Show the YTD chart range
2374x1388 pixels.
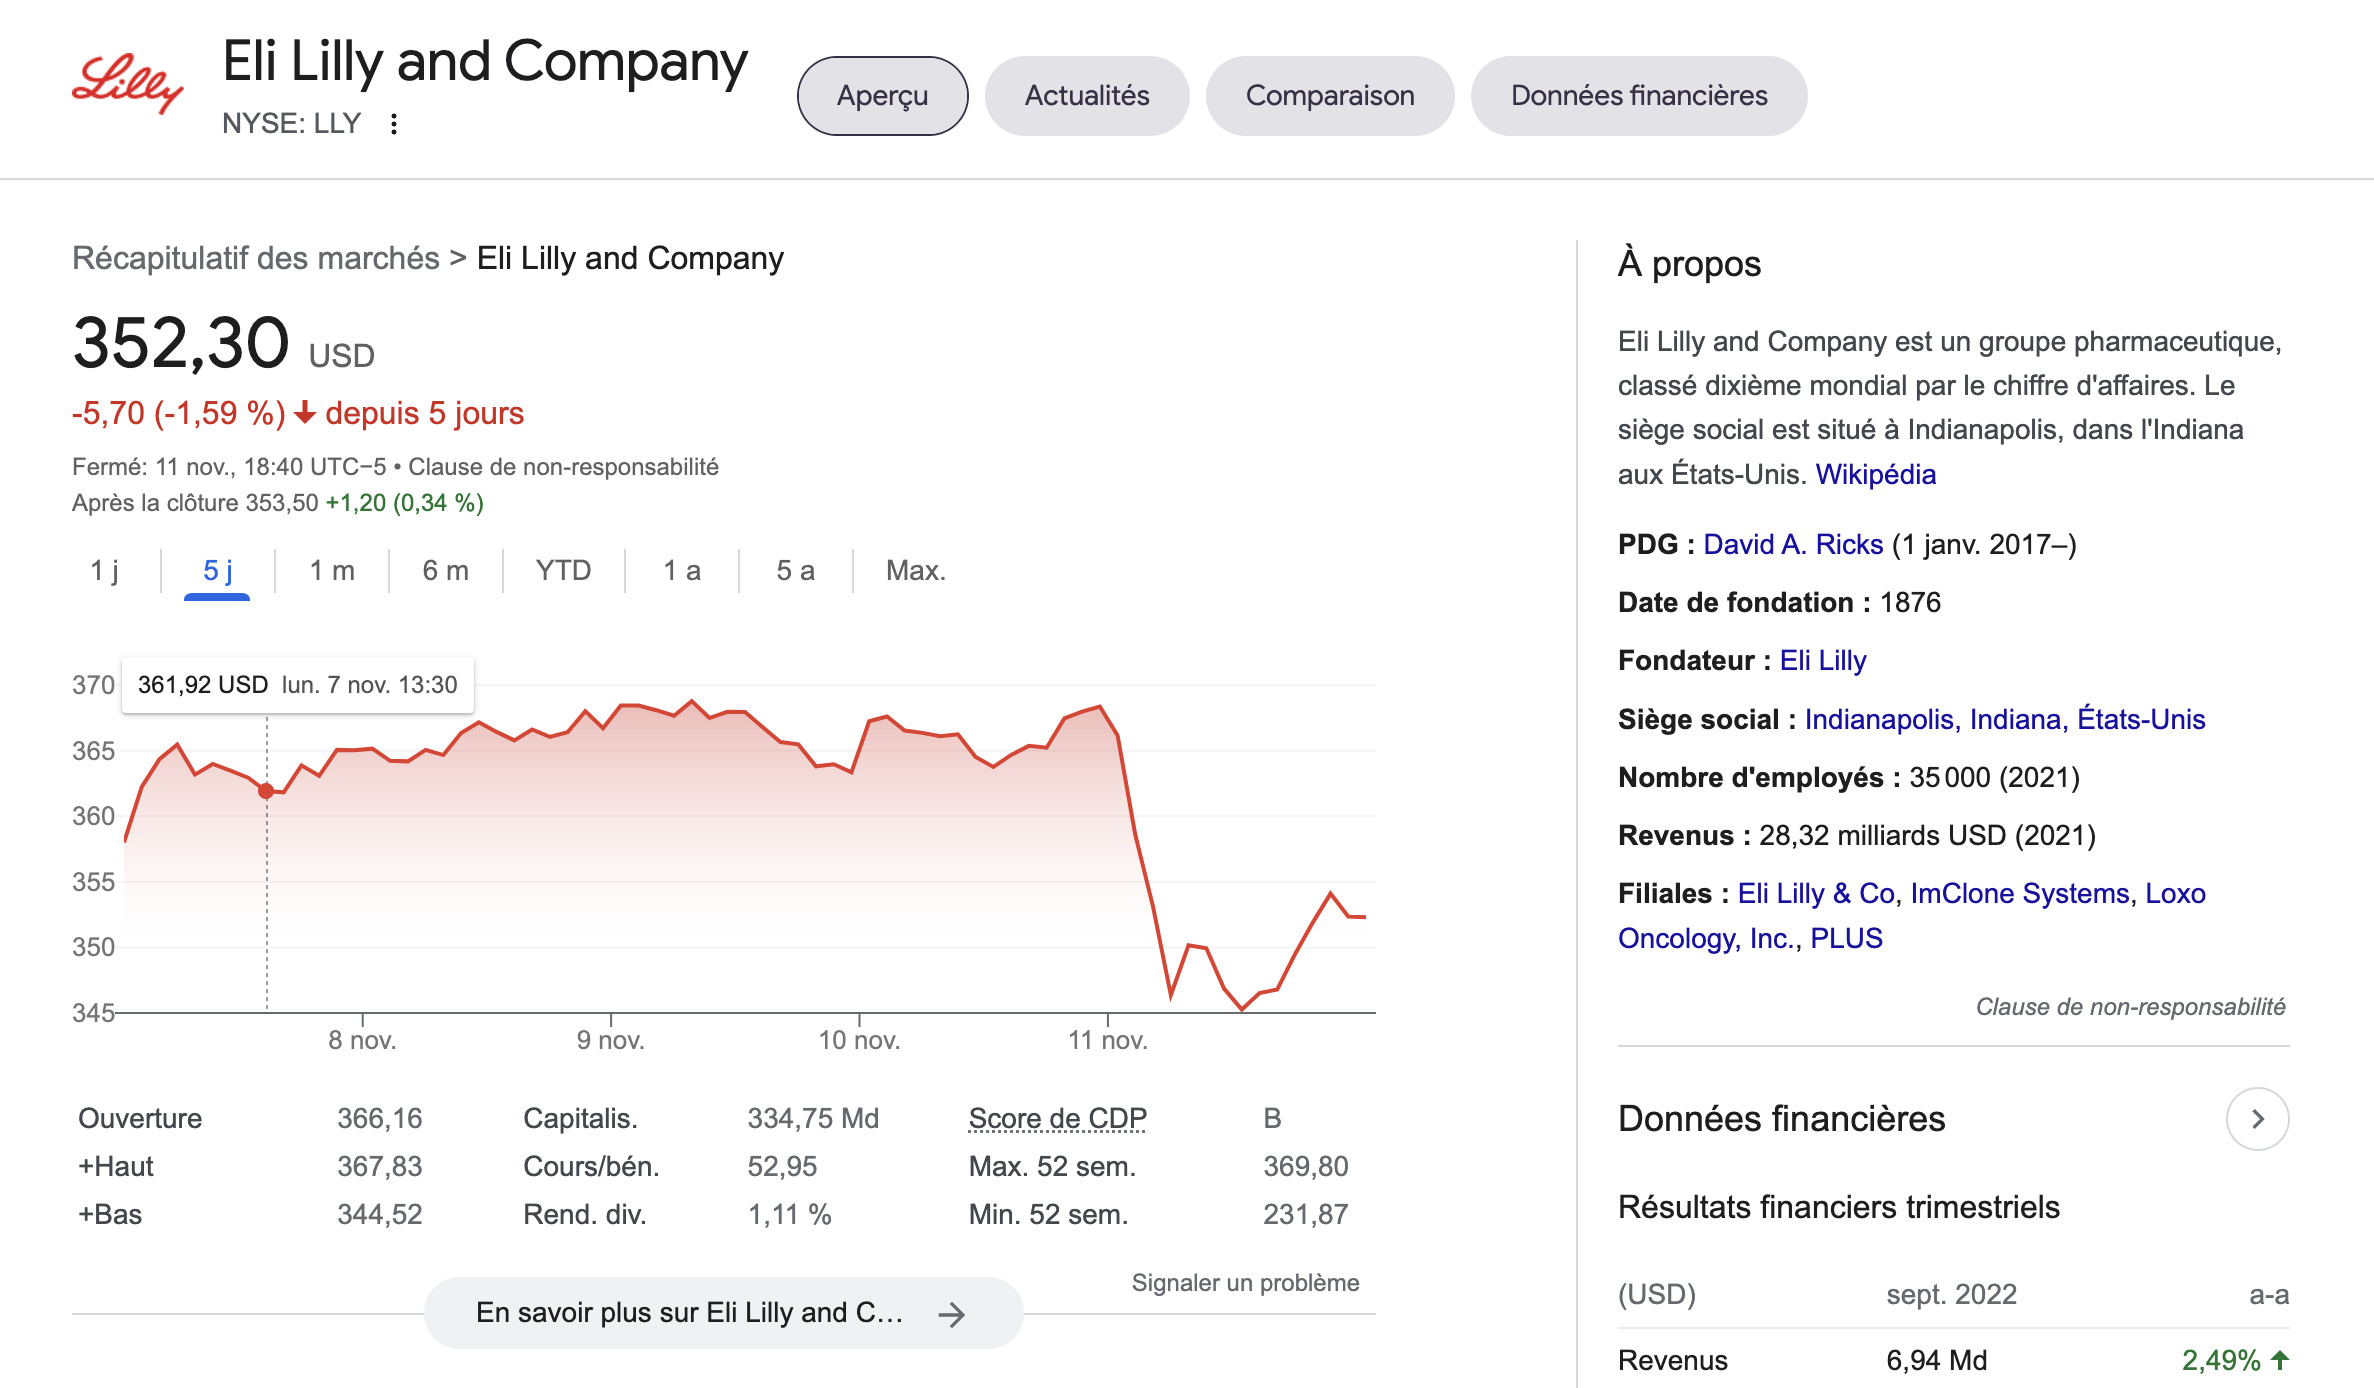(x=563, y=570)
